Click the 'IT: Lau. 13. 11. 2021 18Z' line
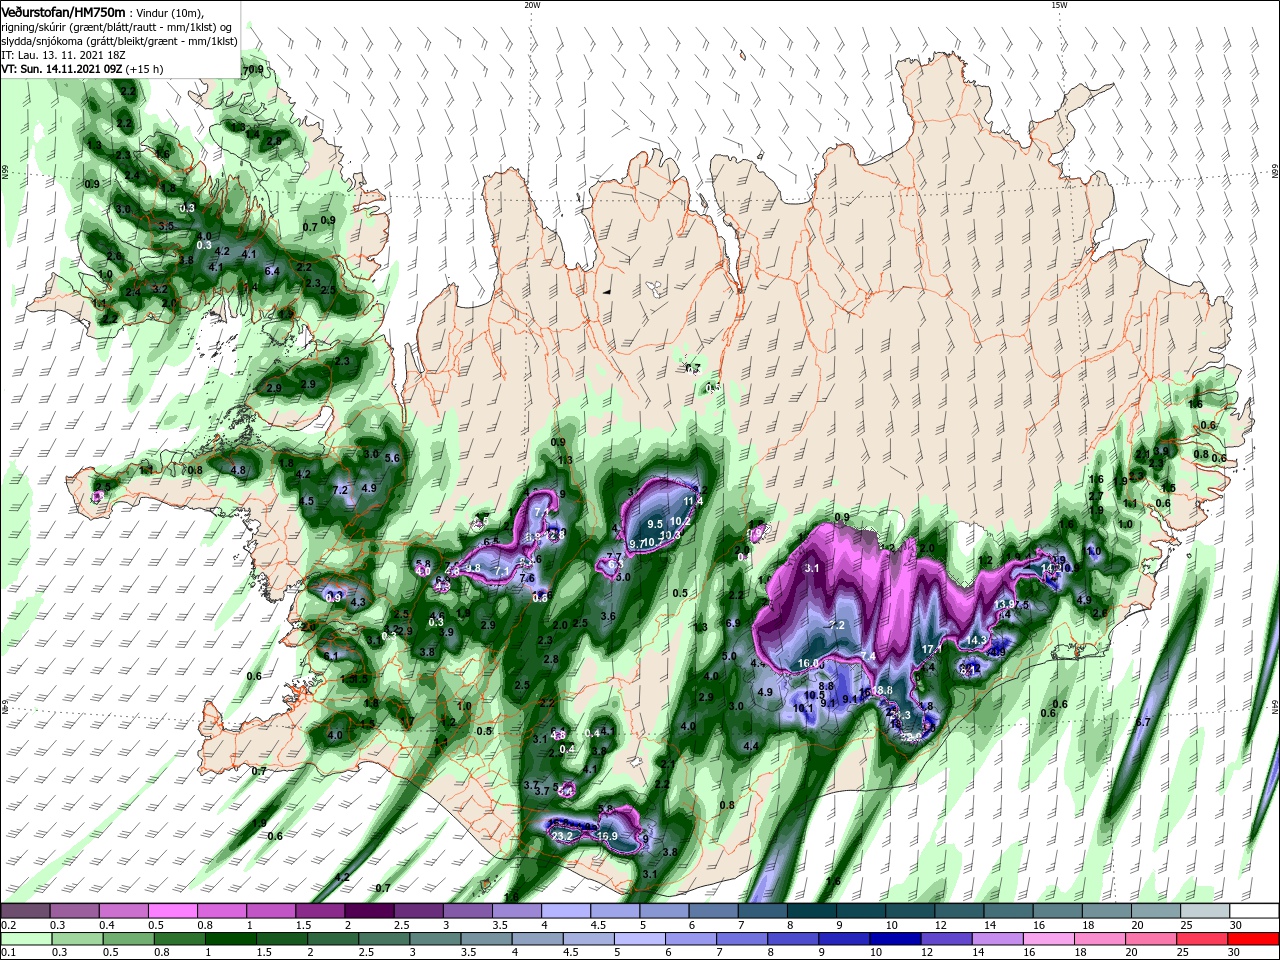This screenshot has width=1280, height=960. tap(62, 55)
